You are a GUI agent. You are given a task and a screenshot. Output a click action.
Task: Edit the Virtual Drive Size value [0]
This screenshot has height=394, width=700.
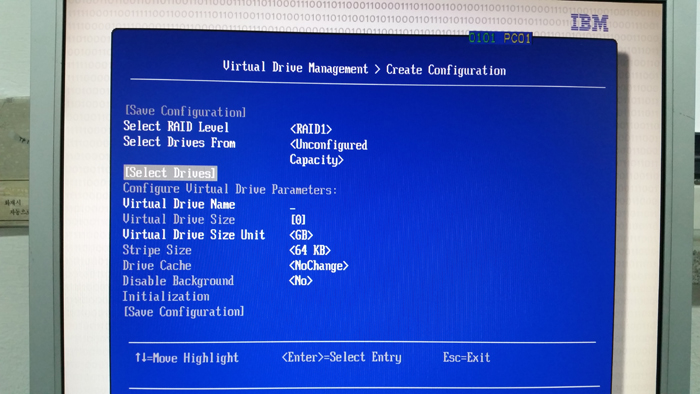point(298,220)
